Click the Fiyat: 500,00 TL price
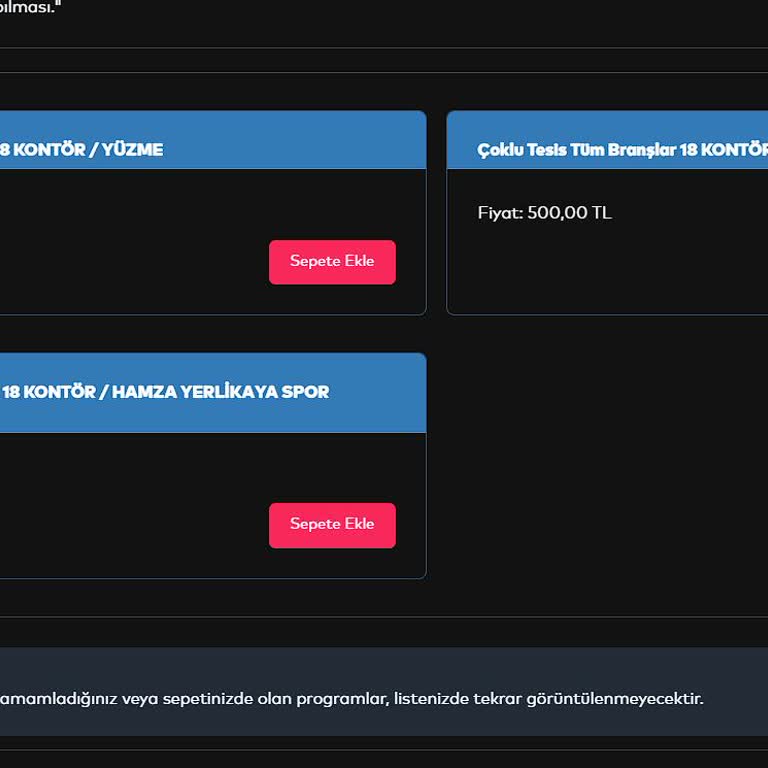768x768 pixels. (x=544, y=213)
